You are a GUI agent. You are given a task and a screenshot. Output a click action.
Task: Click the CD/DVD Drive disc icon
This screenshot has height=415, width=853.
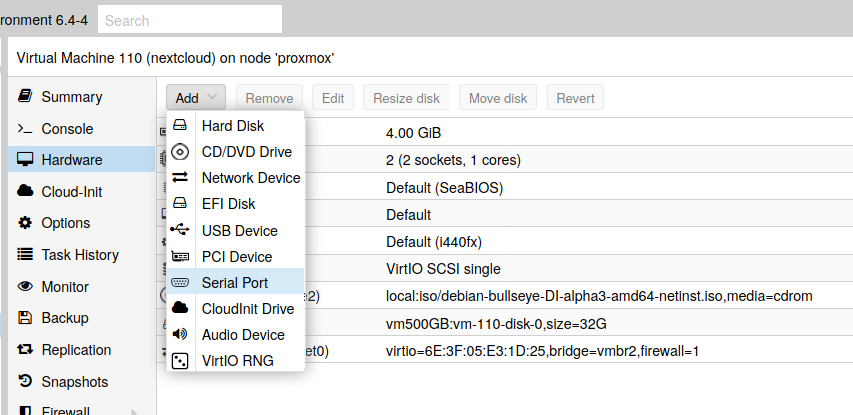(180, 152)
